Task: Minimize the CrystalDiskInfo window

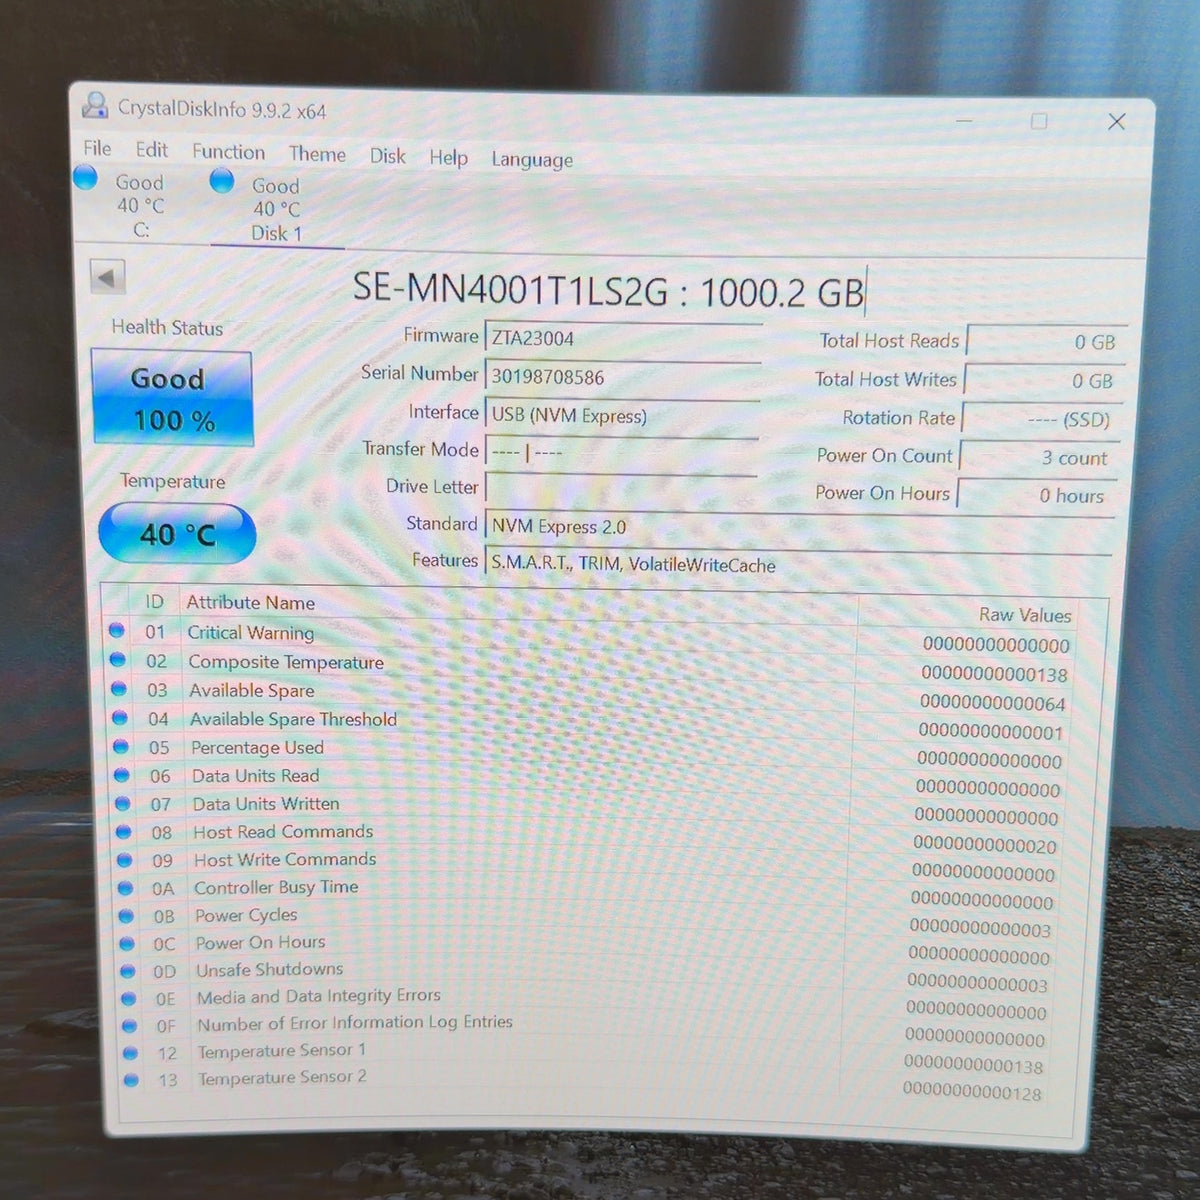Action: pos(964,120)
